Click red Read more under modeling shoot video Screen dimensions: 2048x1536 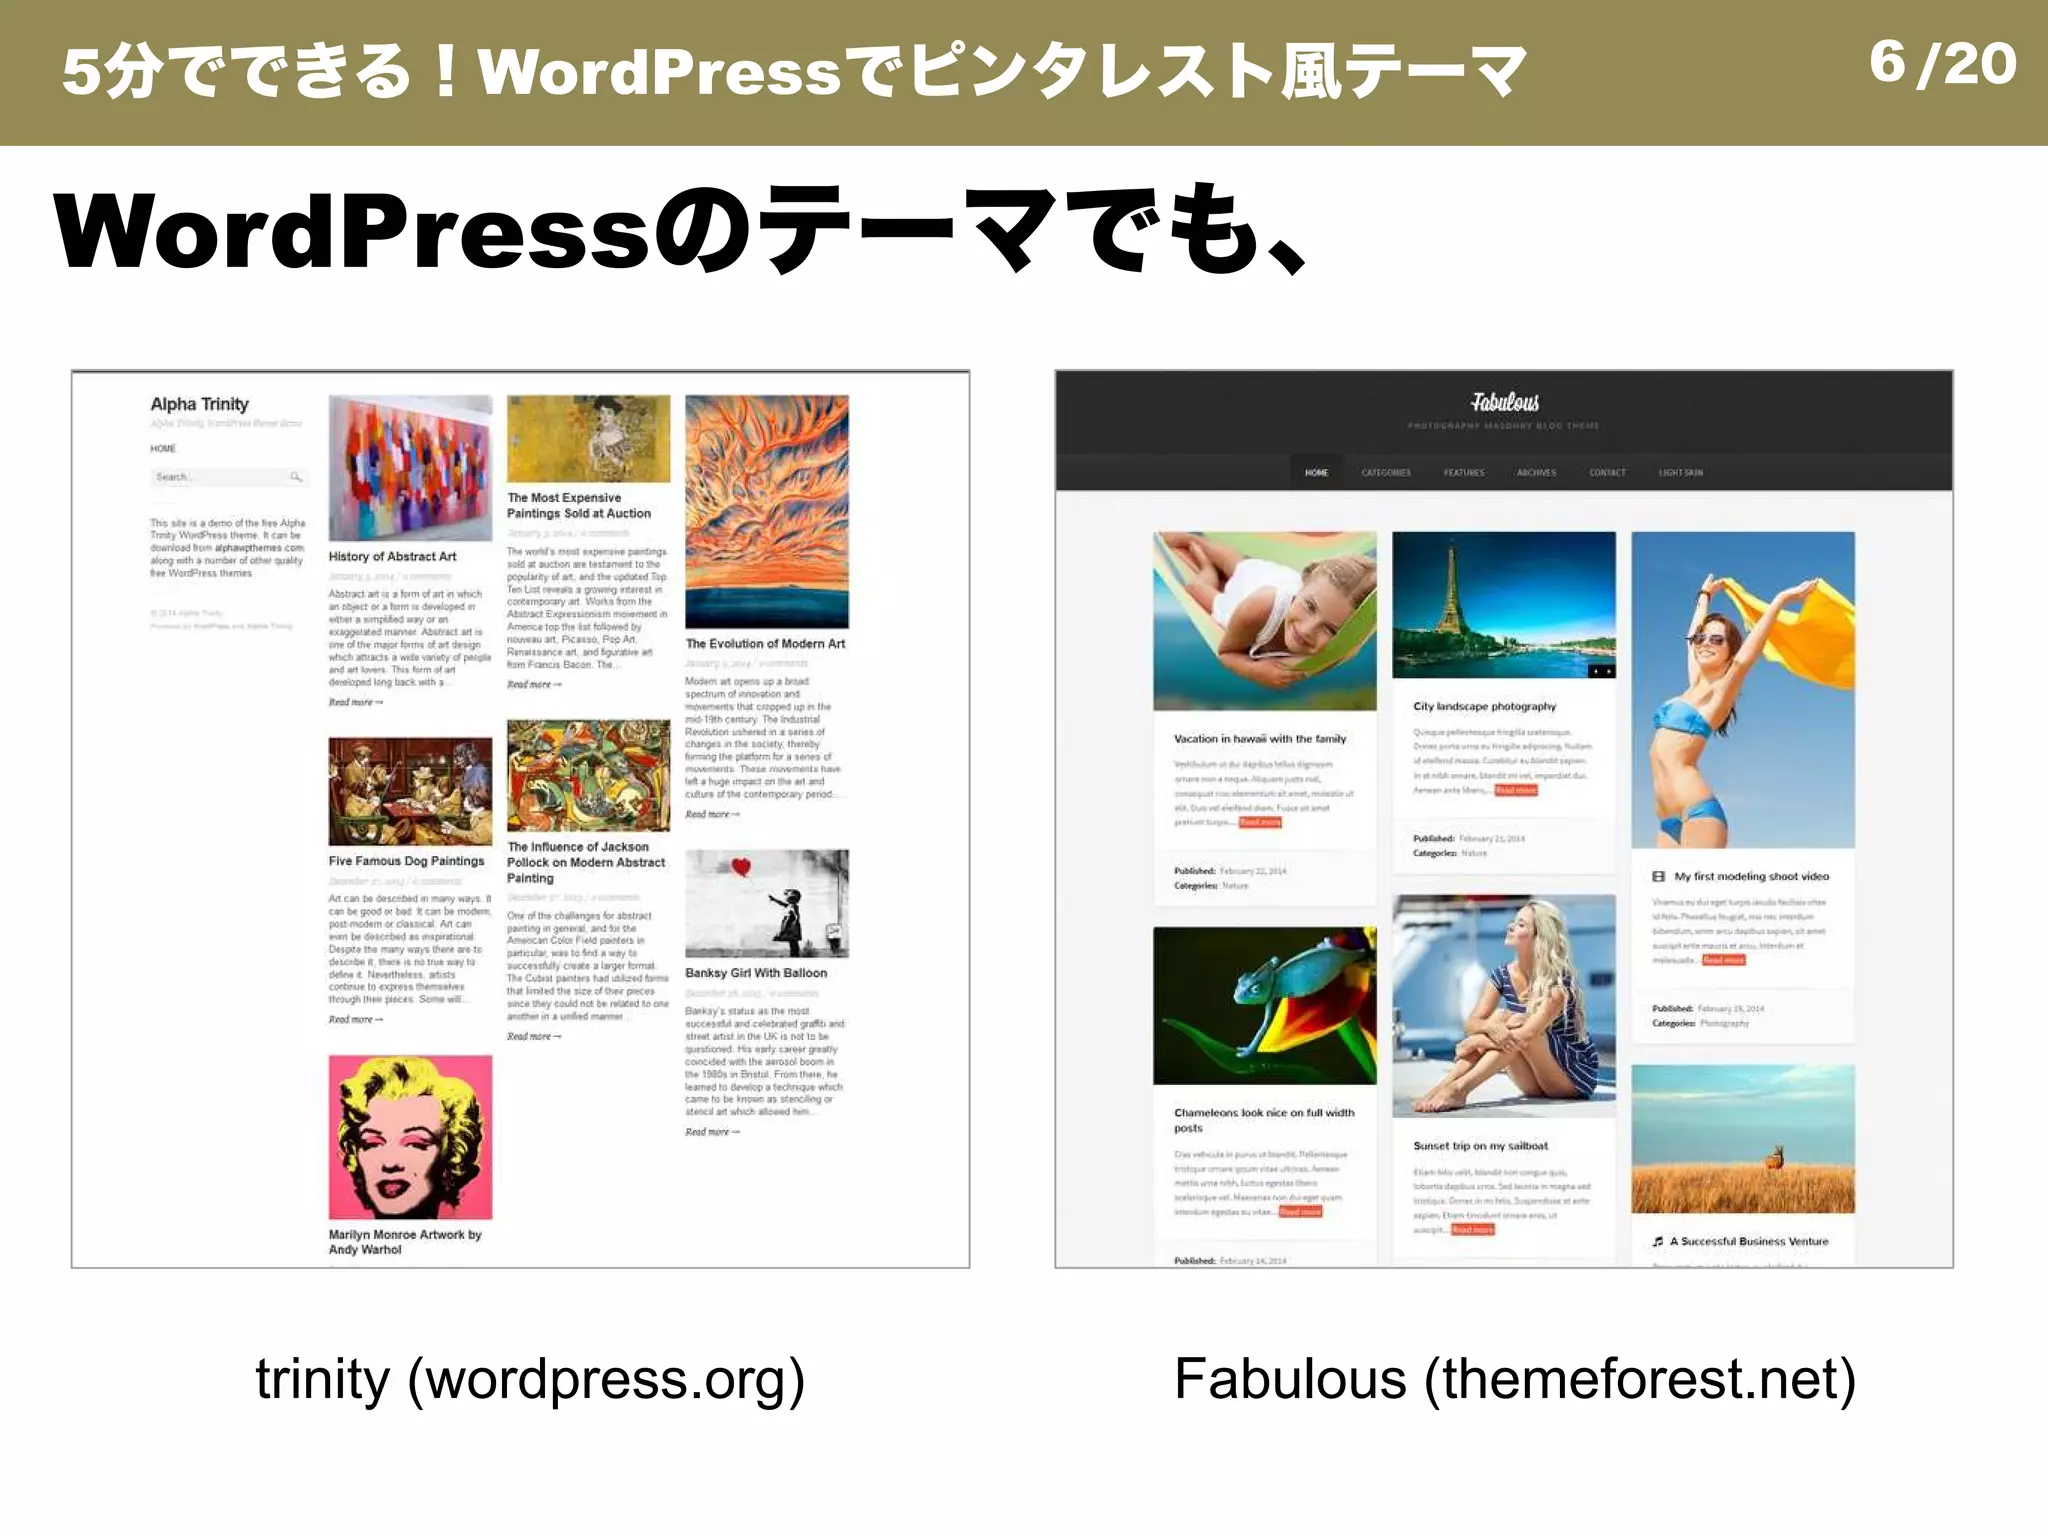1724,961
